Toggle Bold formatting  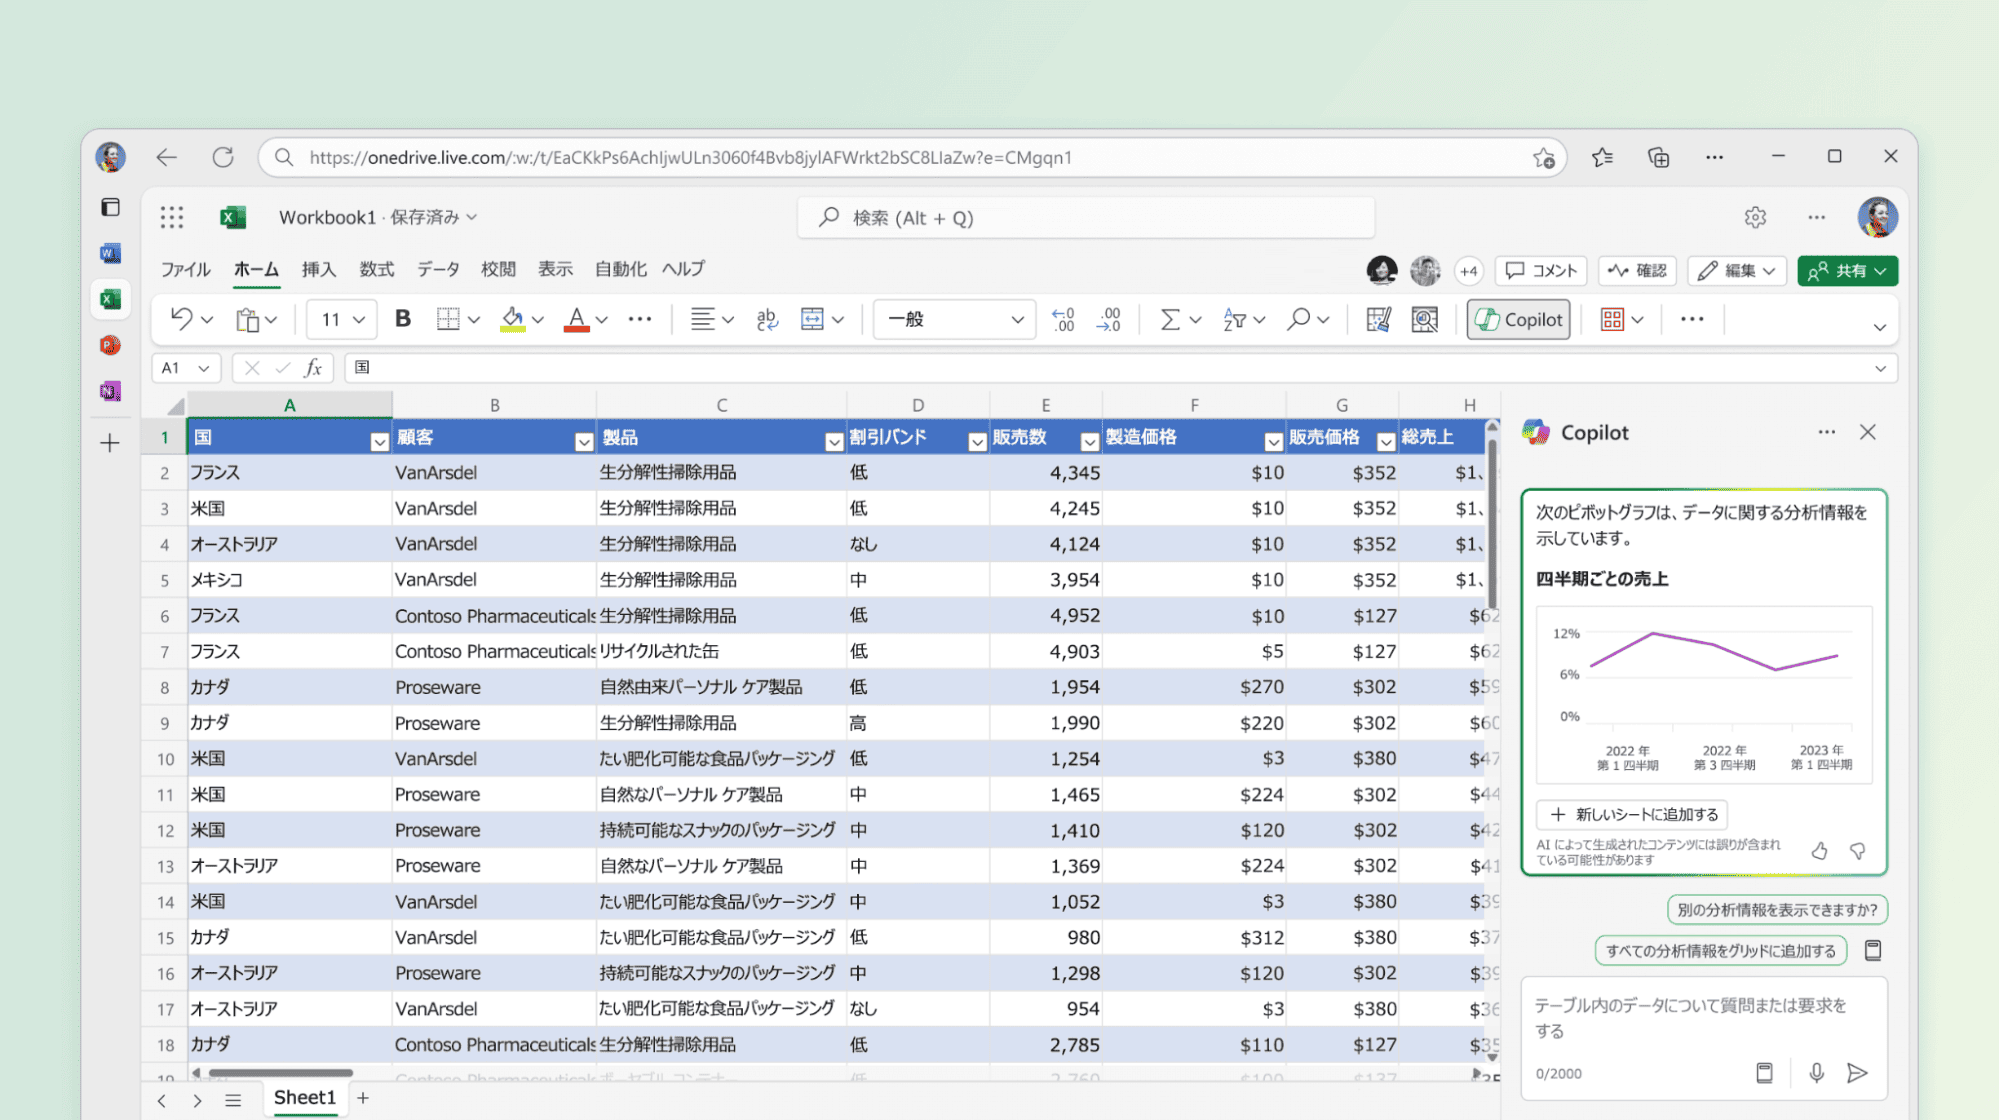(403, 318)
